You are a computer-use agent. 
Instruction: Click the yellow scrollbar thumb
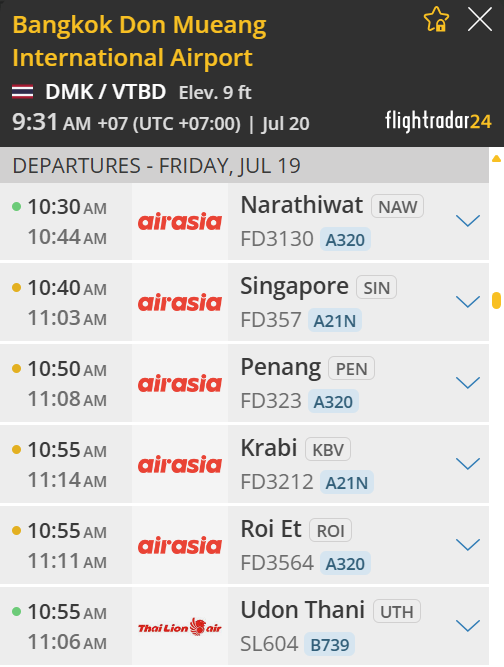pyautogui.click(x=496, y=300)
